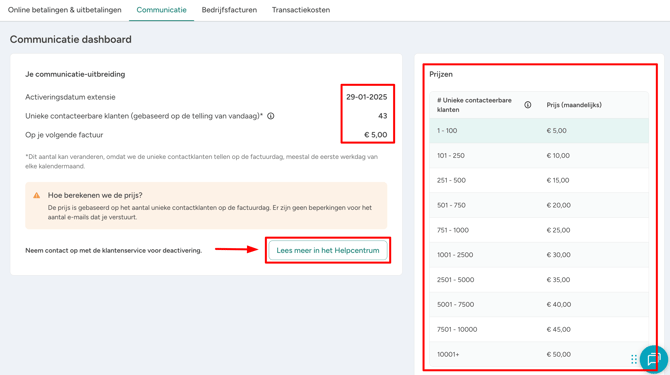Click Lees meer in het Helpcentrum button
This screenshot has height=375, width=670.
(x=328, y=250)
